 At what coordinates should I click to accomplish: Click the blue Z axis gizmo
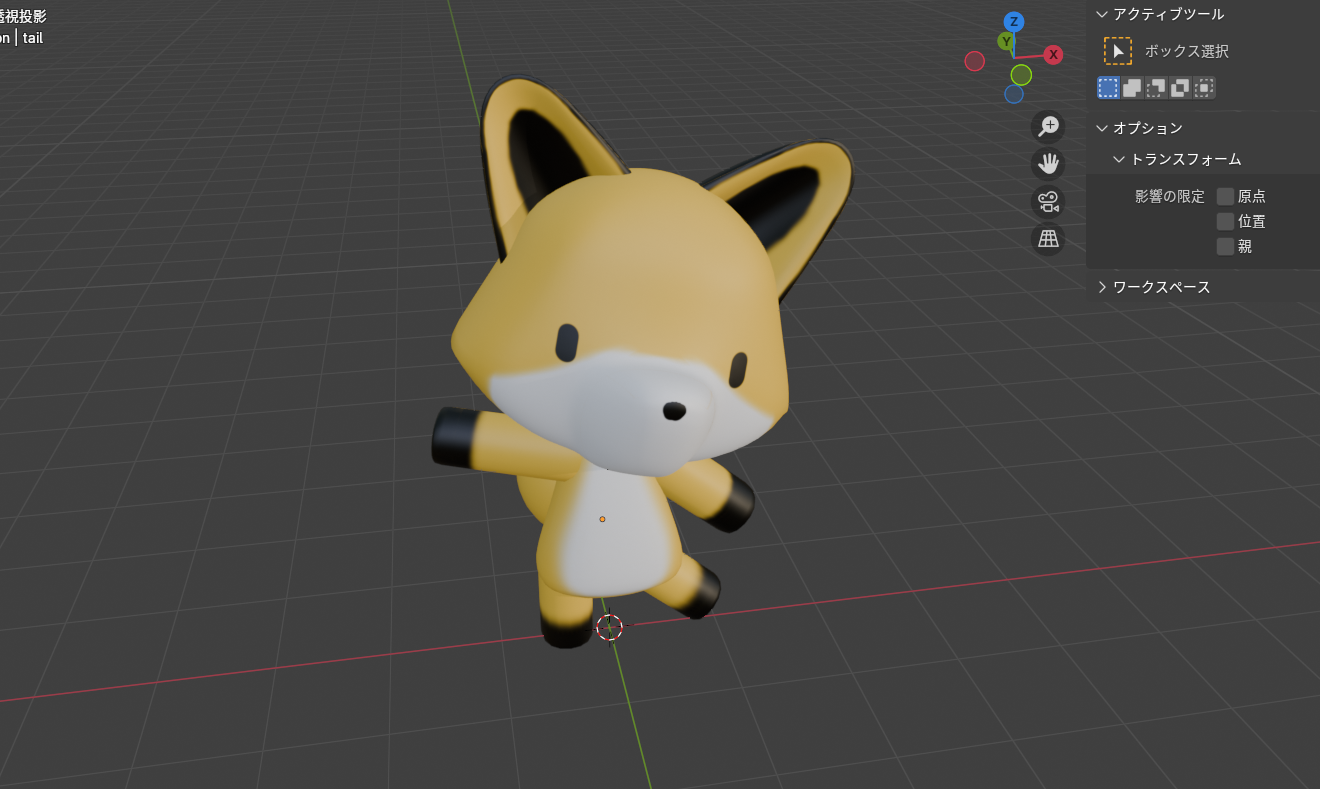click(x=1014, y=22)
